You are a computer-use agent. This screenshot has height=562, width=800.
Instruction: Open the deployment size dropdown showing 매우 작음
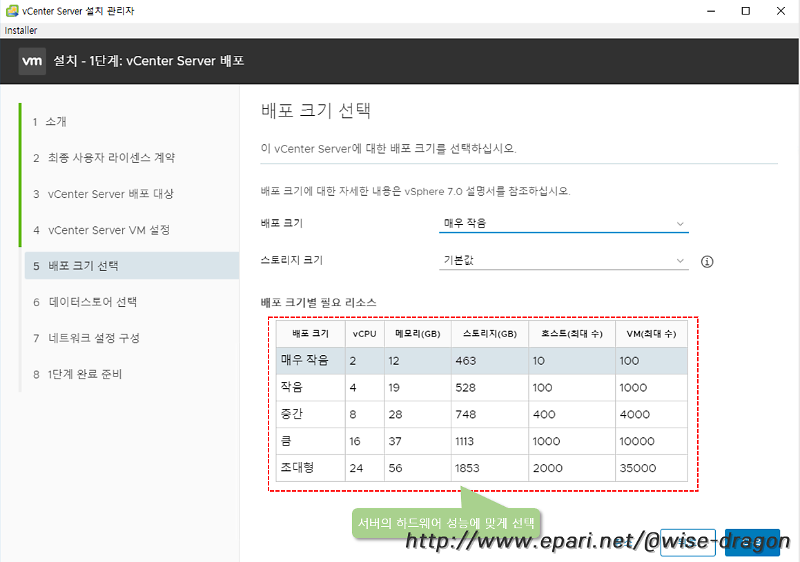(x=563, y=223)
